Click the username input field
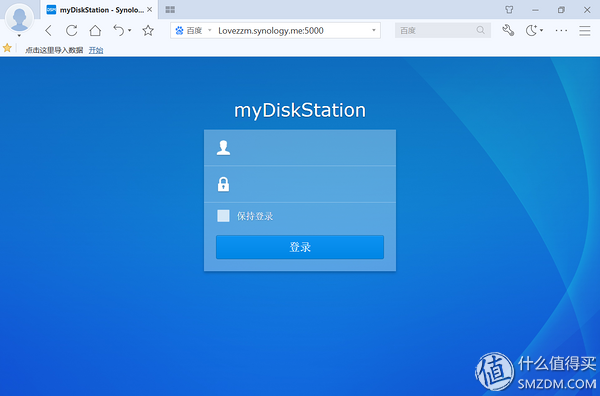 tap(300, 148)
